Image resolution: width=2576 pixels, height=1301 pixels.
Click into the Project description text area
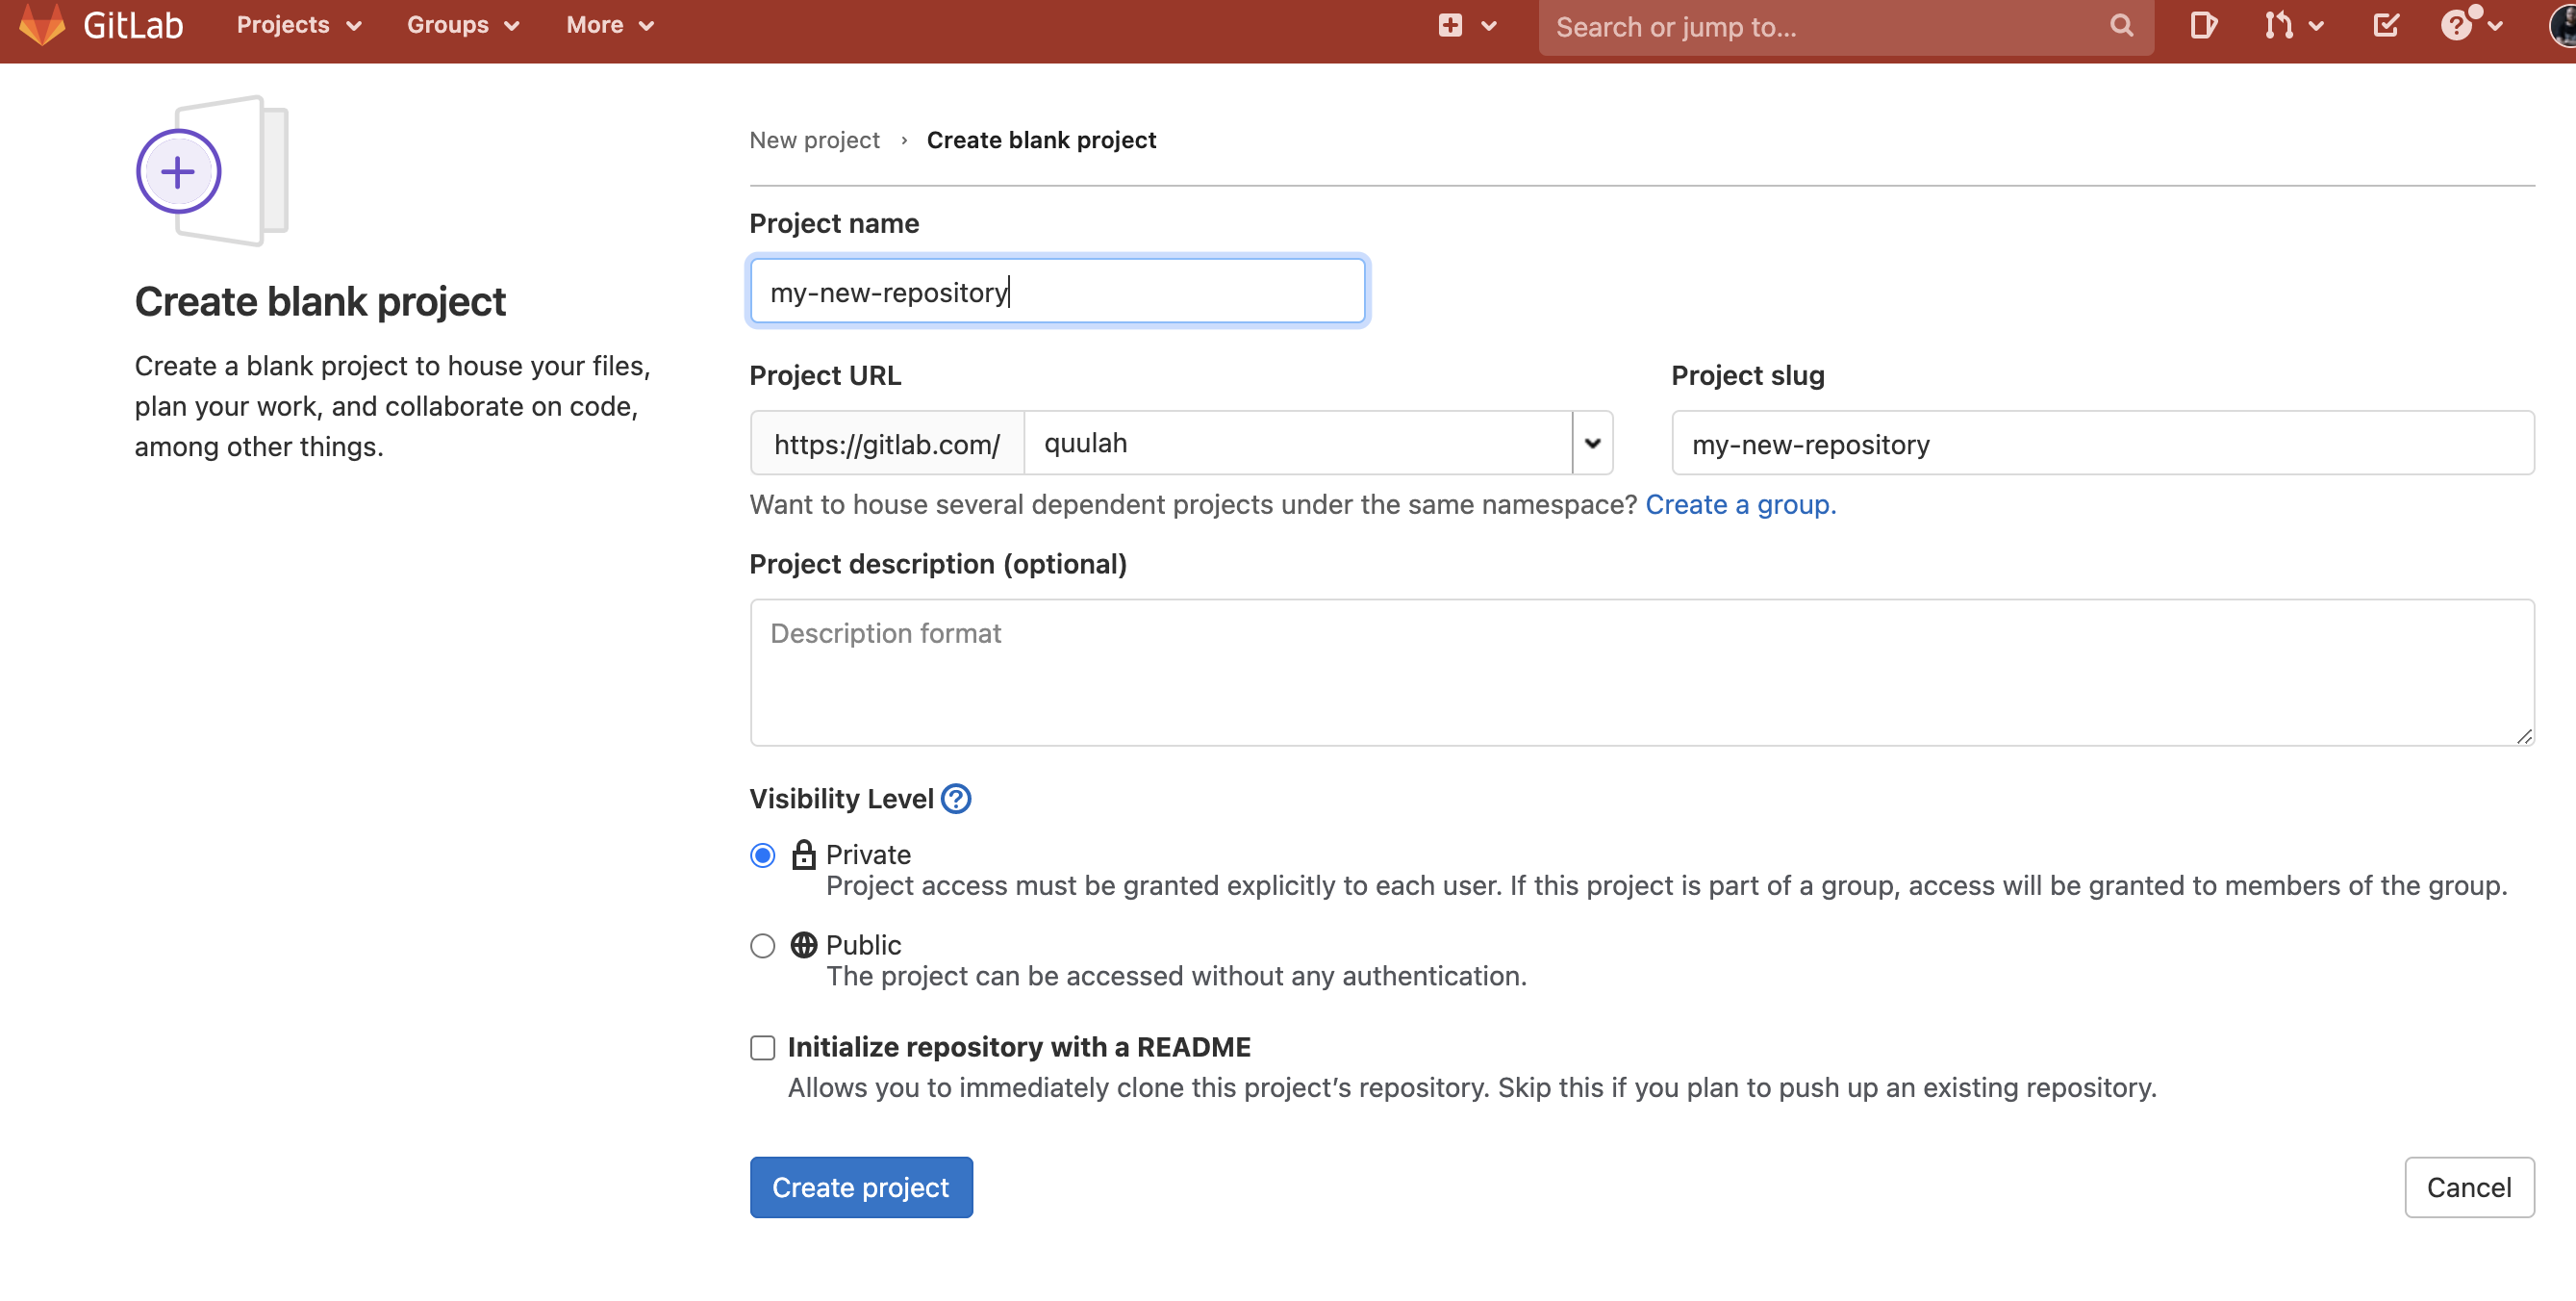point(1641,672)
